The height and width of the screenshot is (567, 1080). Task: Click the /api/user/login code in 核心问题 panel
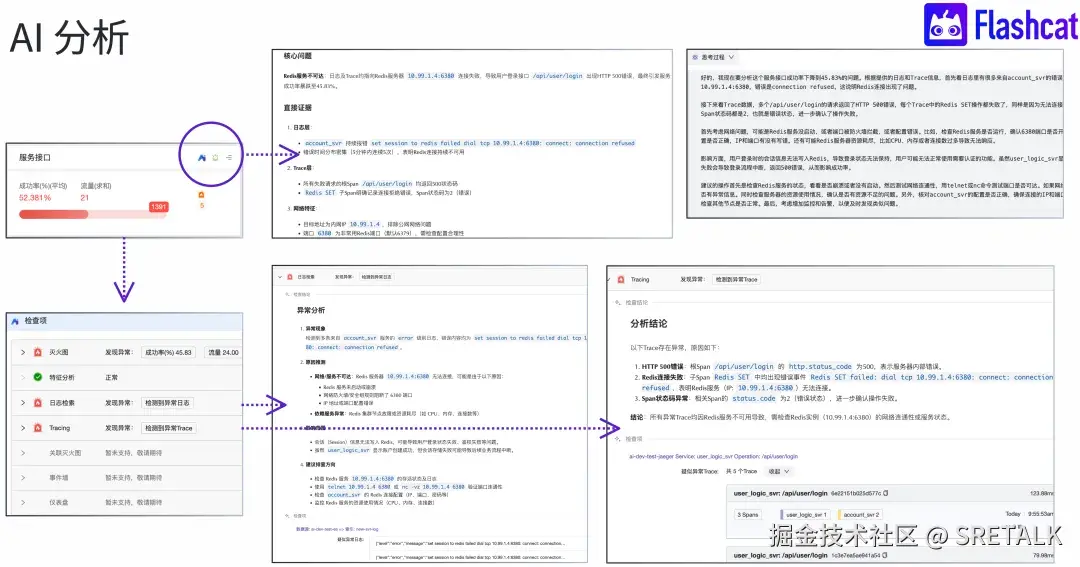click(557, 76)
